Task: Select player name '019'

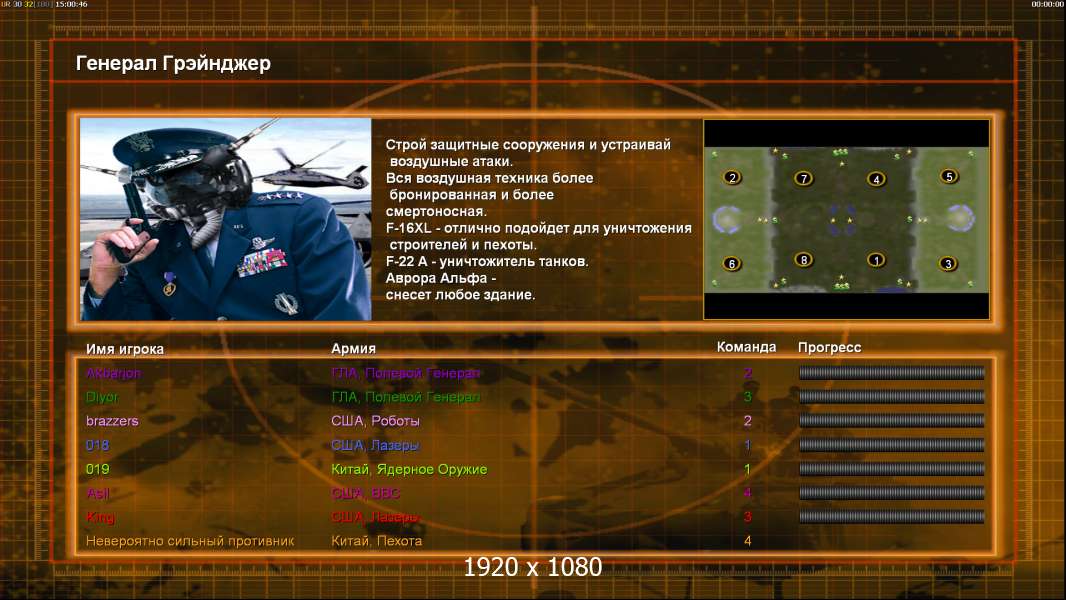Action: click(97, 469)
